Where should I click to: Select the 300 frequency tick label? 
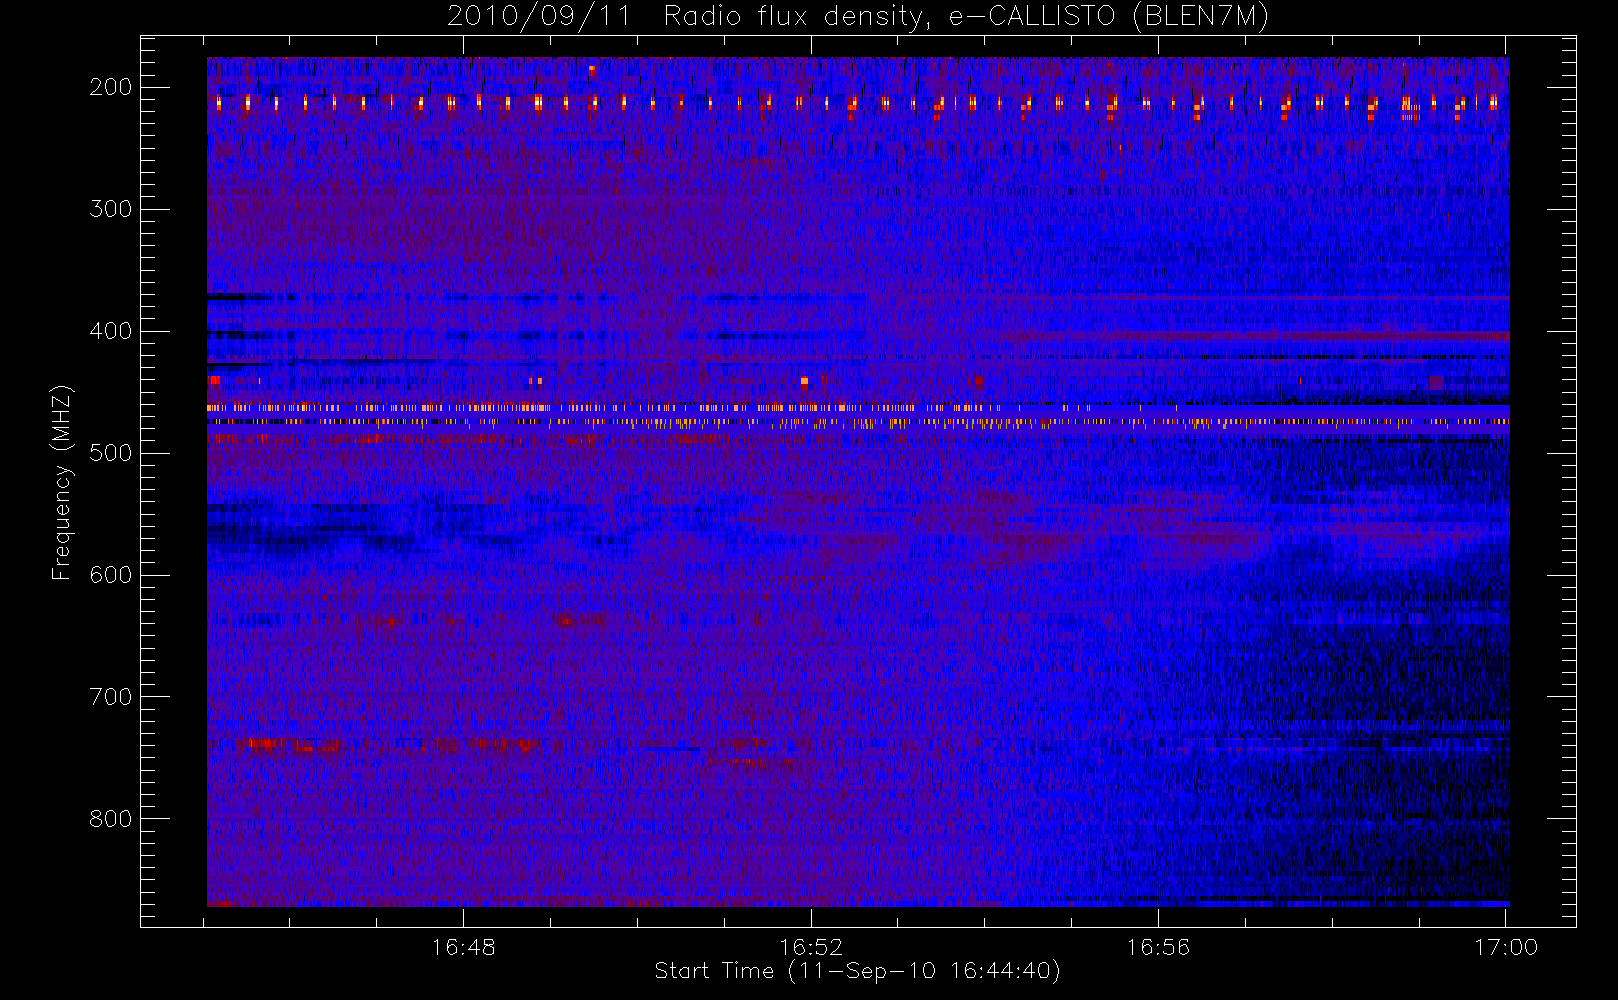pyautogui.click(x=111, y=209)
